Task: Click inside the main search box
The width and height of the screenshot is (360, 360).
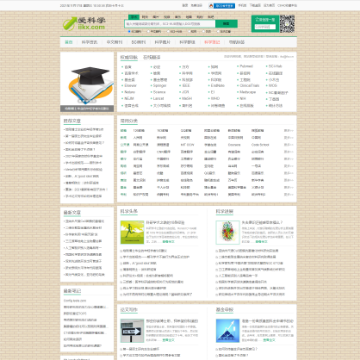Action: pos(170,24)
